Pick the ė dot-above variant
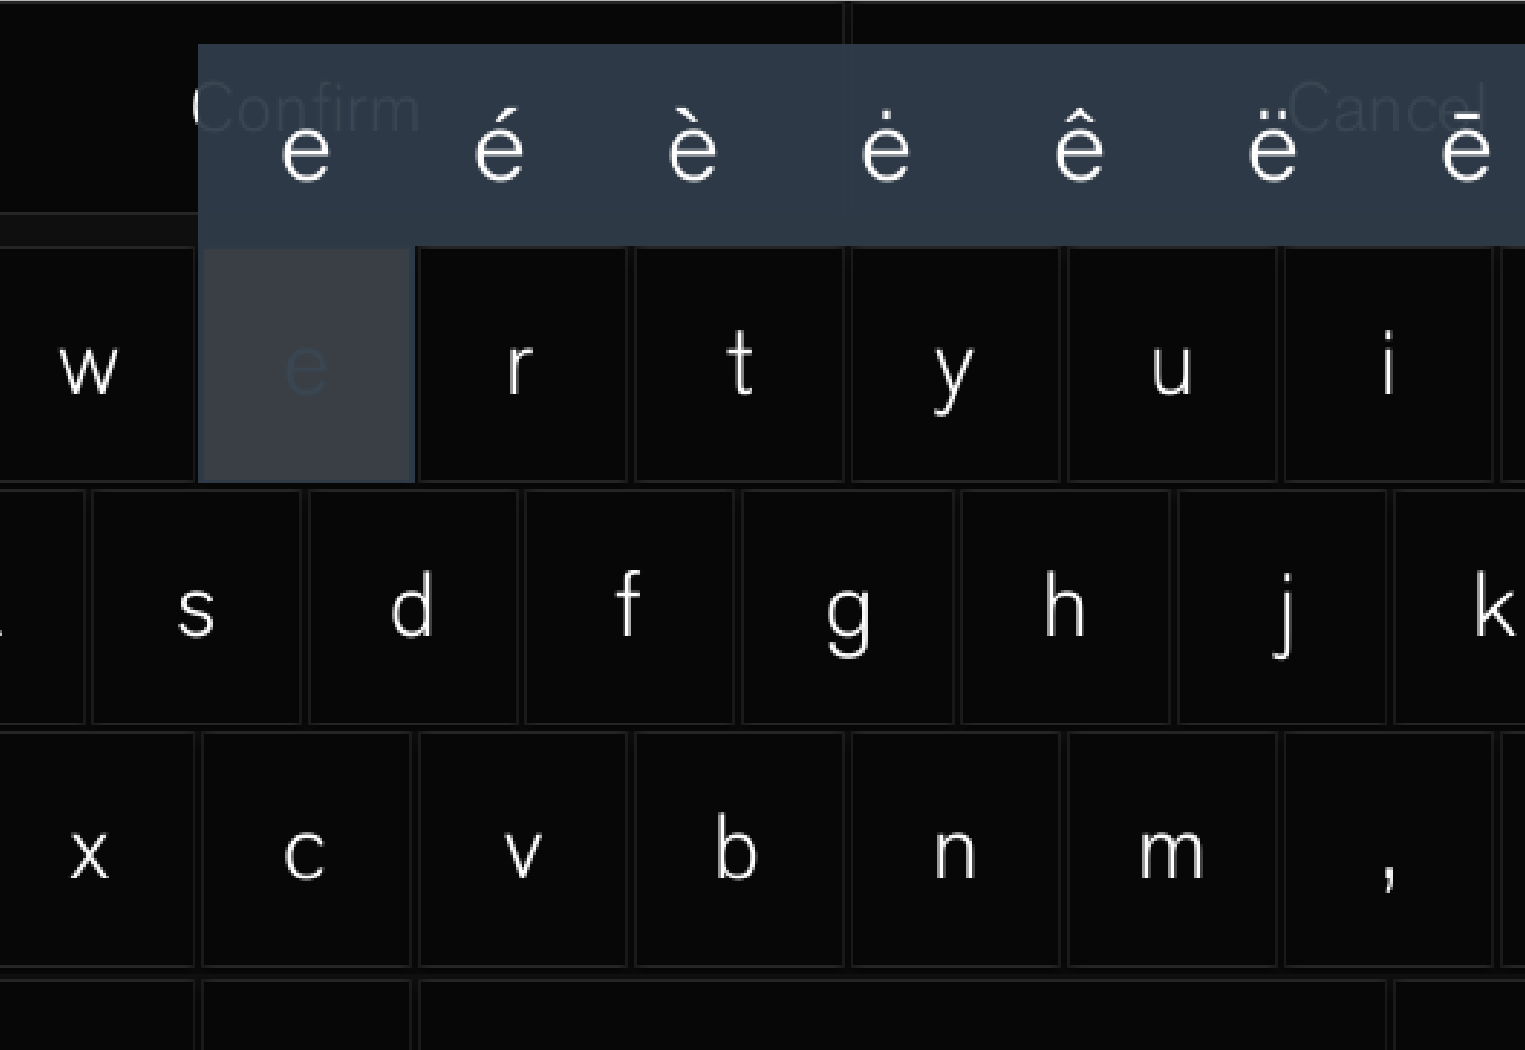 click(886, 147)
